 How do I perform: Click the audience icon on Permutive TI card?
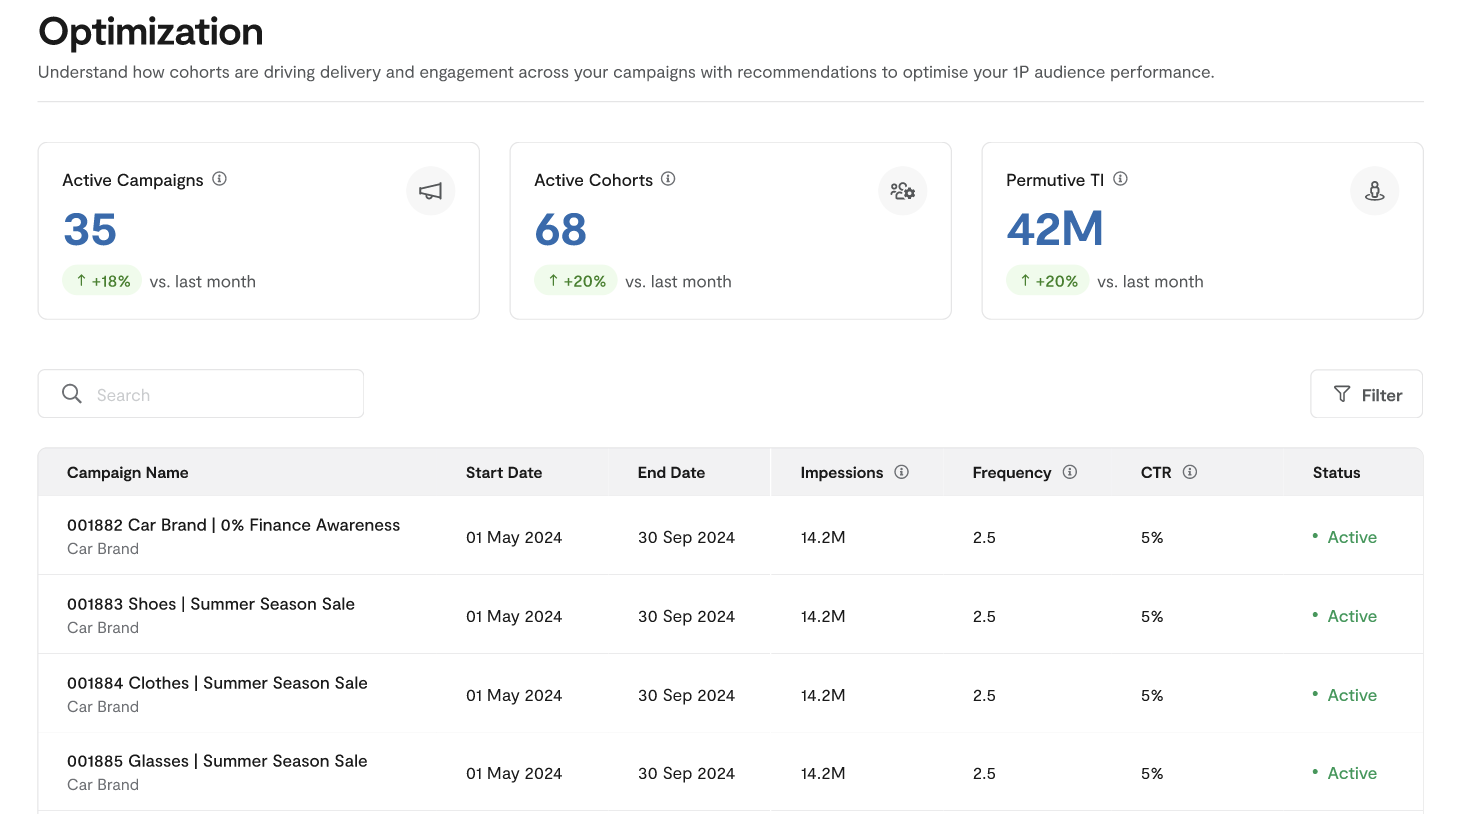pos(1374,191)
